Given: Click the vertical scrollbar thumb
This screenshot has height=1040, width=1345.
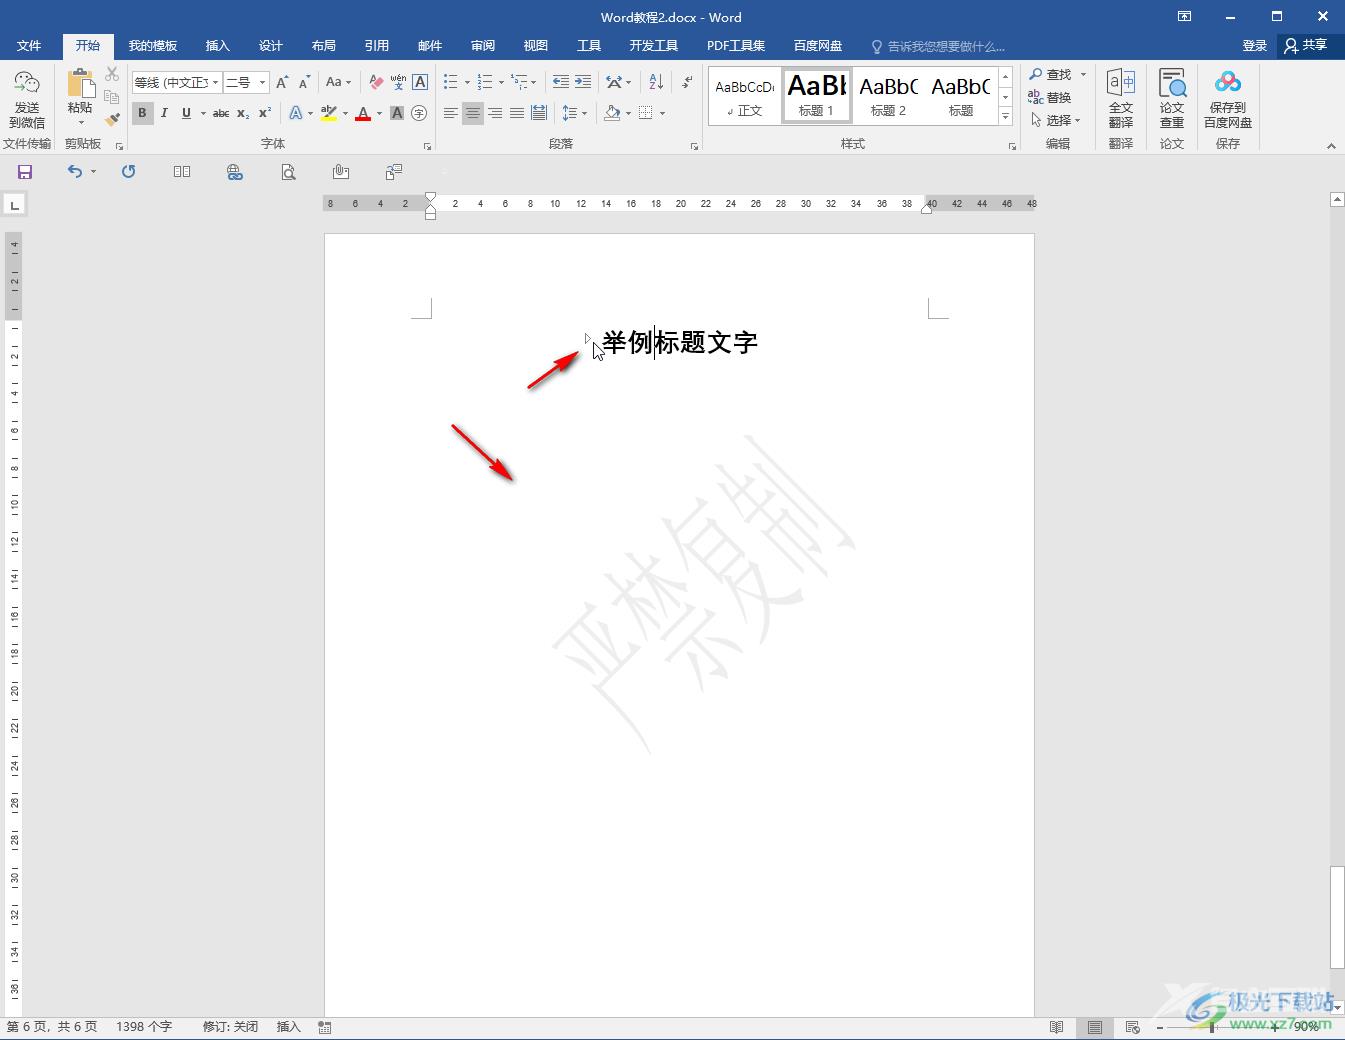Looking at the screenshot, I should 1337,919.
